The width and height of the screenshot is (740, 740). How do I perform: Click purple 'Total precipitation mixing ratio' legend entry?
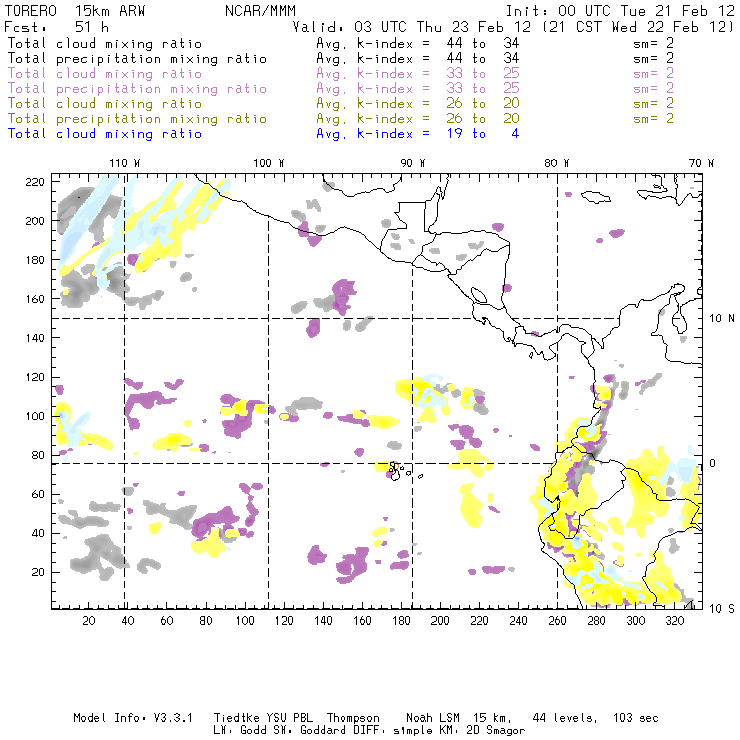pyautogui.click(x=137, y=89)
